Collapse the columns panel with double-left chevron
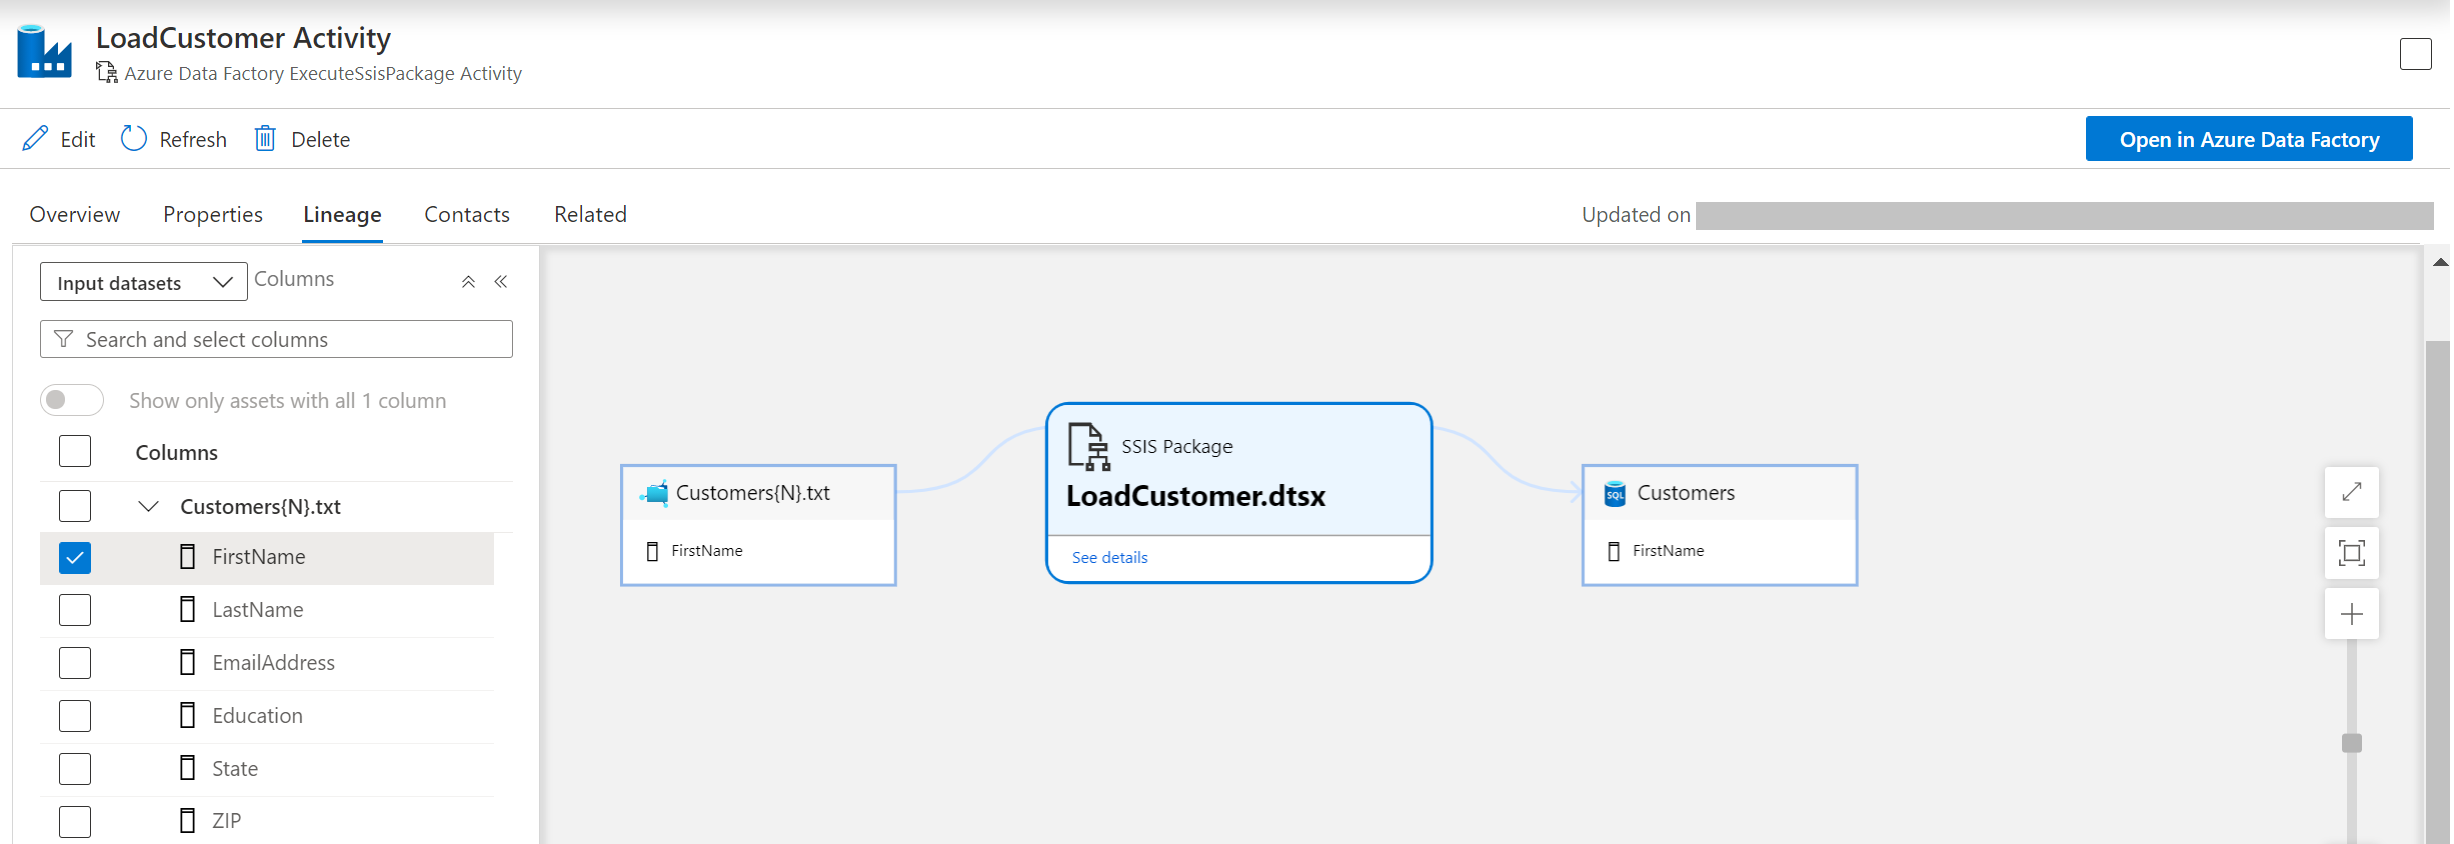 [501, 282]
